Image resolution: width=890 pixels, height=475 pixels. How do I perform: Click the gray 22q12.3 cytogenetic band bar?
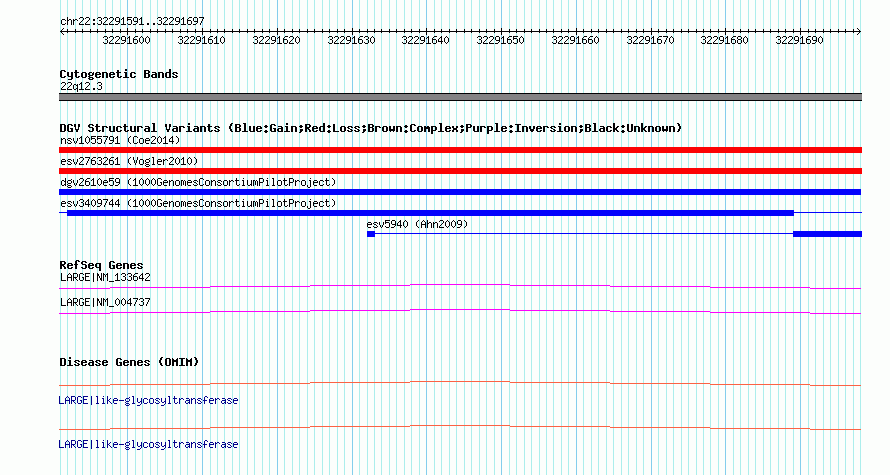point(460,97)
